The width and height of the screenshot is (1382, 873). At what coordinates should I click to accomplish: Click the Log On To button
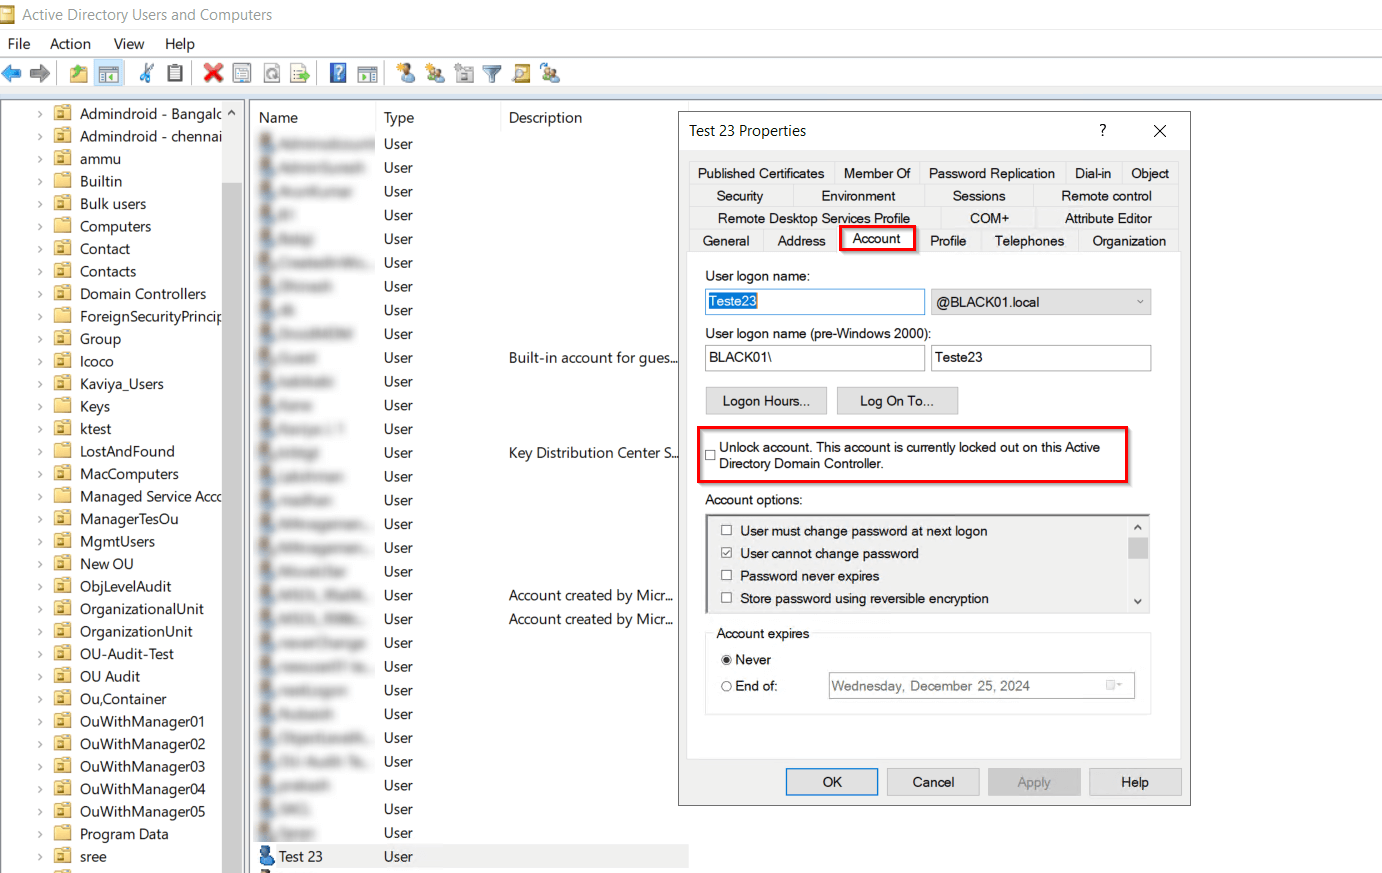tap(897, 400)
